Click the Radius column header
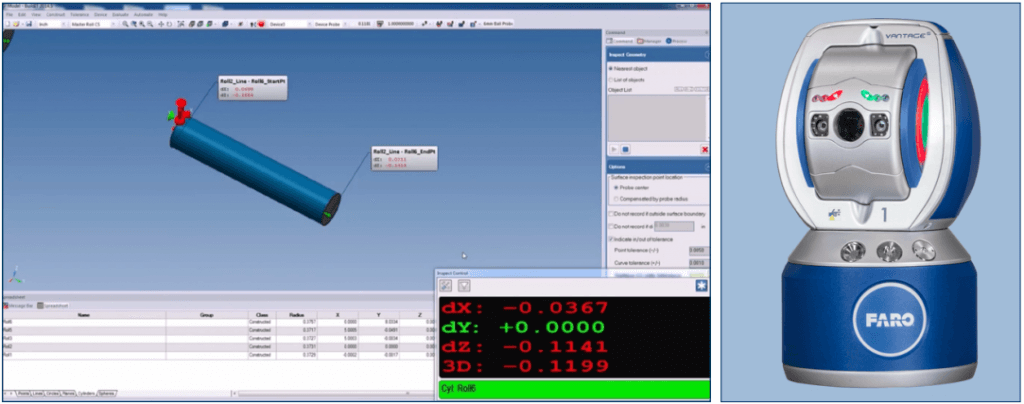1024x404 pixels. coord(296,315)
